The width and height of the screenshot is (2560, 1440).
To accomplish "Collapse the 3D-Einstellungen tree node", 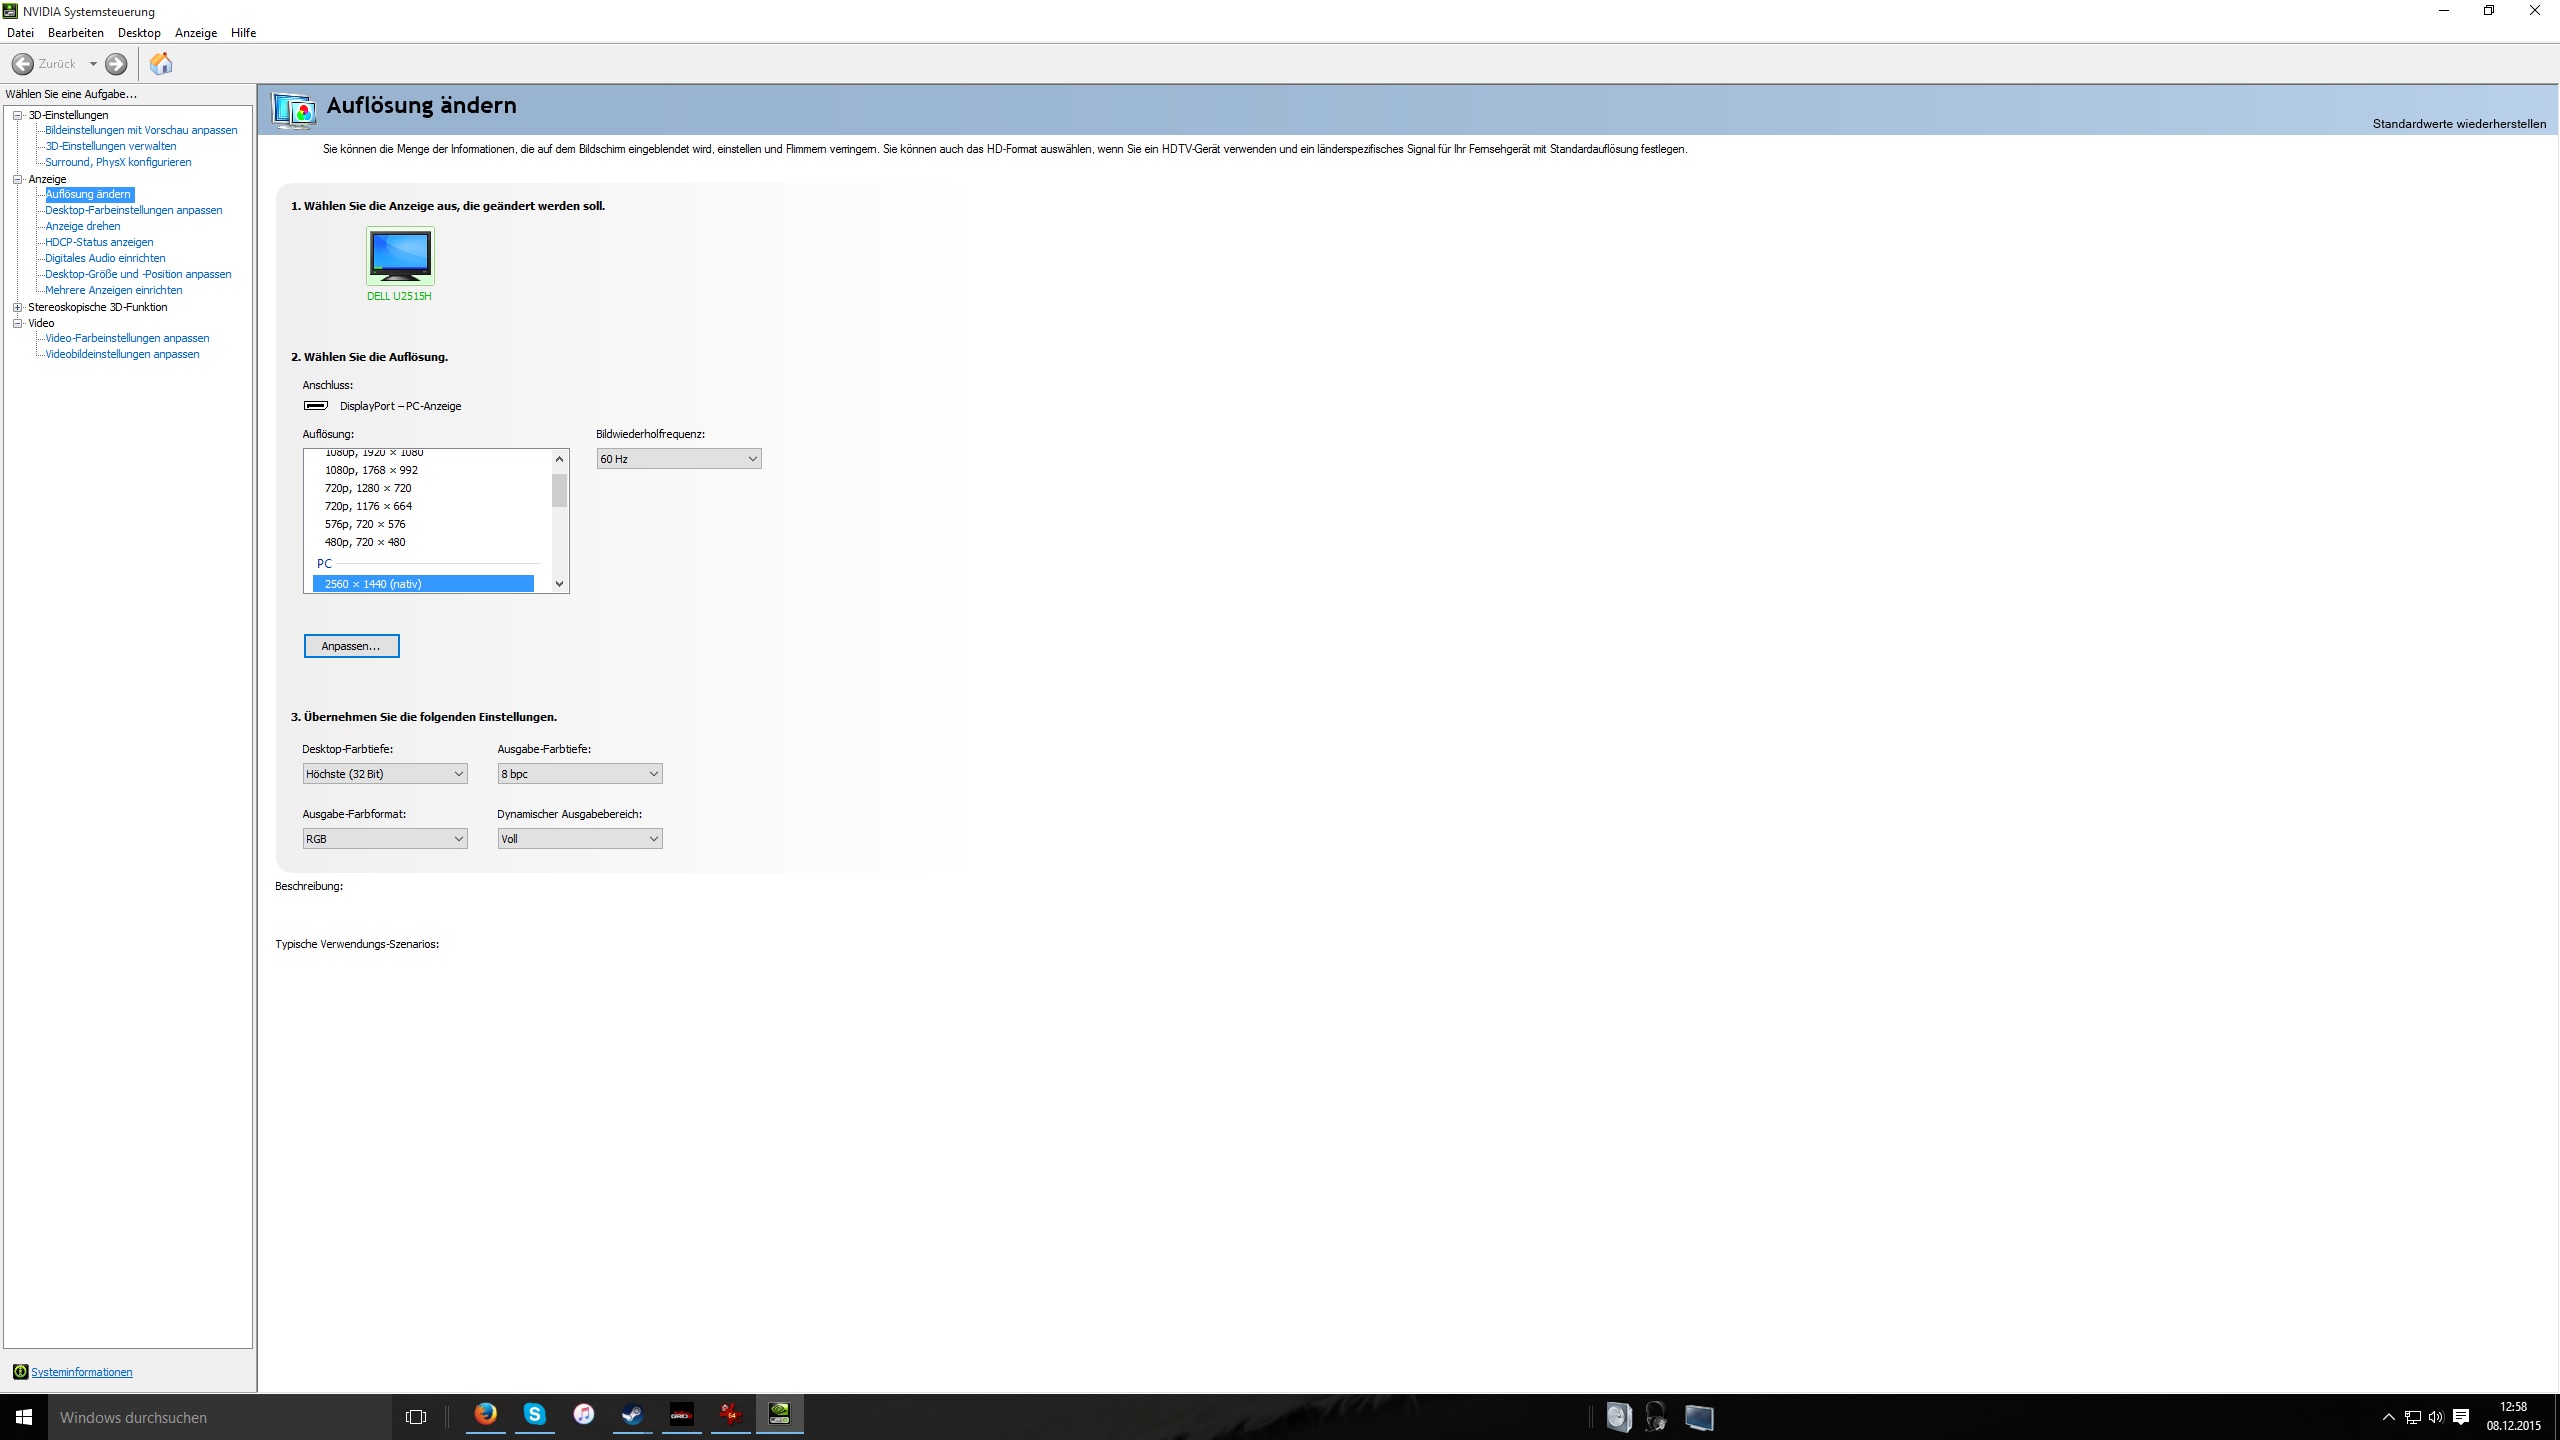I will point(17,115).
